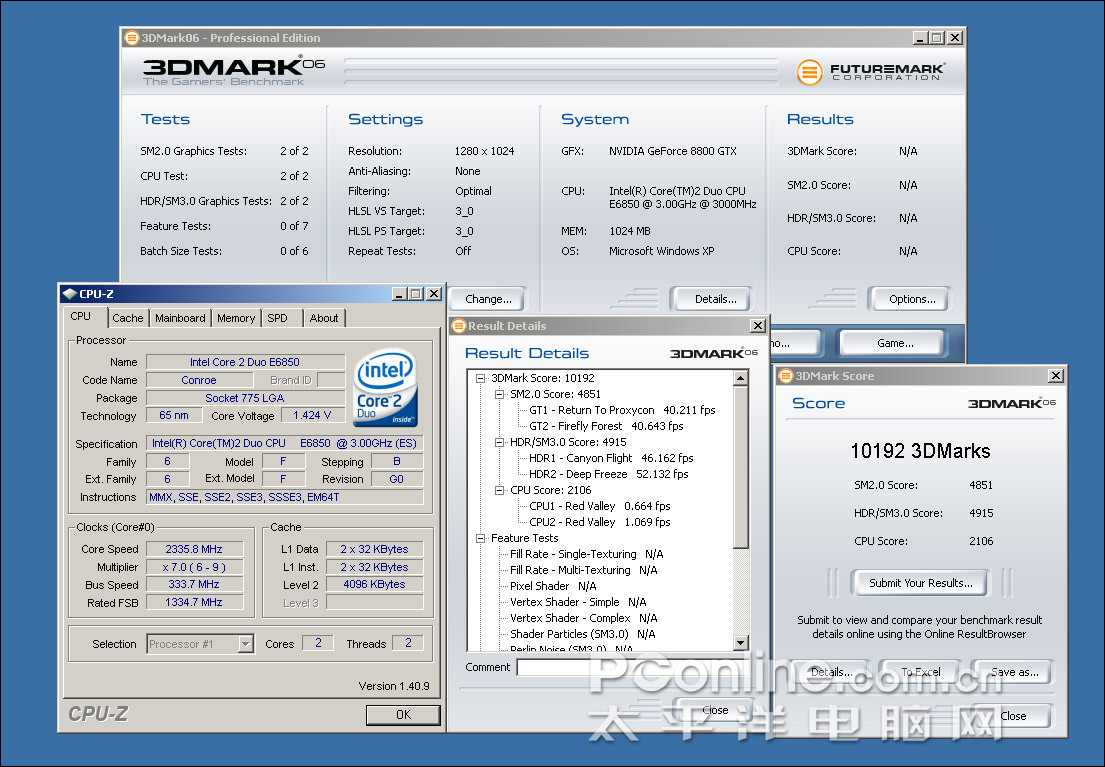This screenshot has width=1105, height=767.
Task: Click the 3DMark06 title bar icon
Action: coord(132,38)
